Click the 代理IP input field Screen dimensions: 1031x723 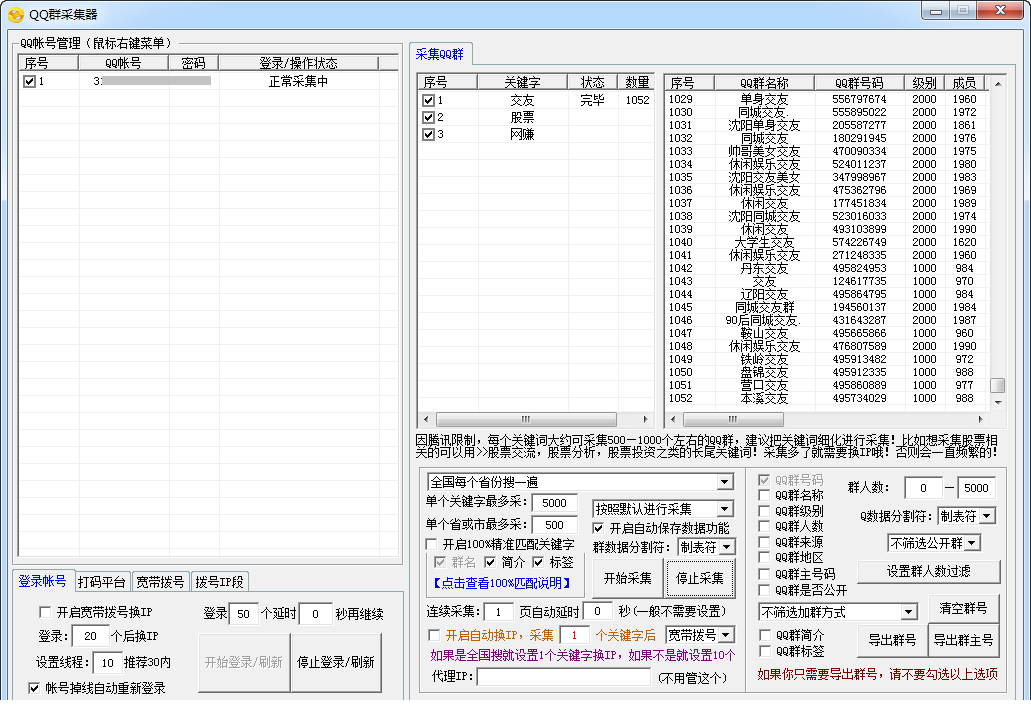(563, 677)
